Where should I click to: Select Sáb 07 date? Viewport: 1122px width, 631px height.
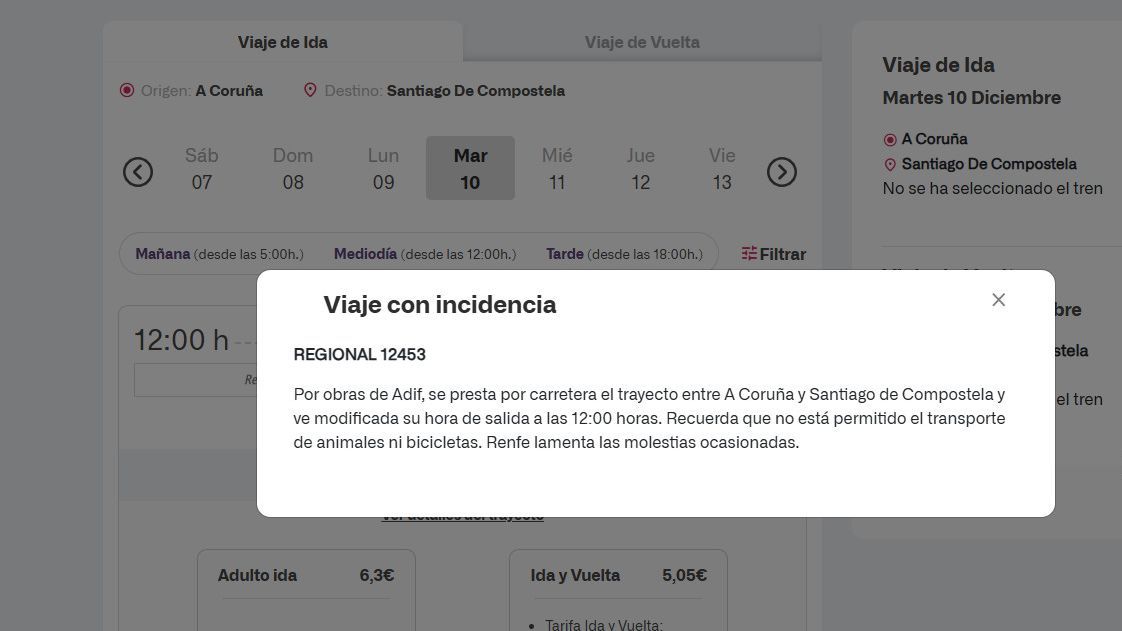(x=202, y=169)
